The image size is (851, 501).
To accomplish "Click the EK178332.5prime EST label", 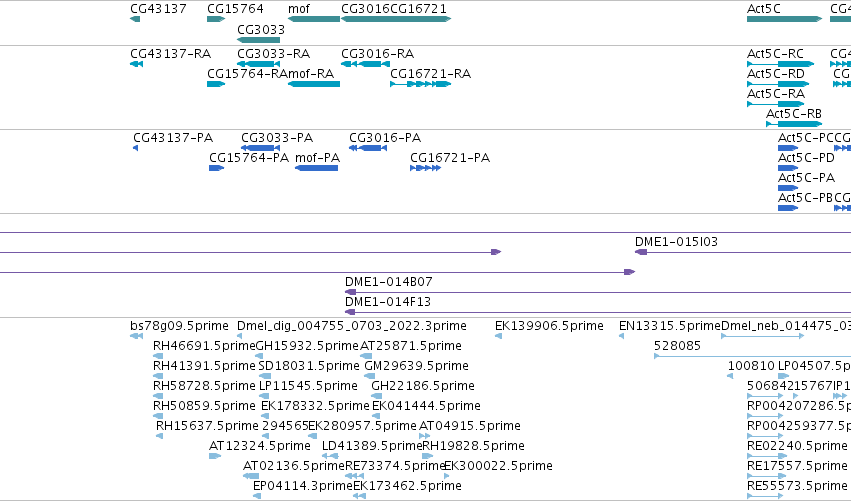I will click(315, 407).
